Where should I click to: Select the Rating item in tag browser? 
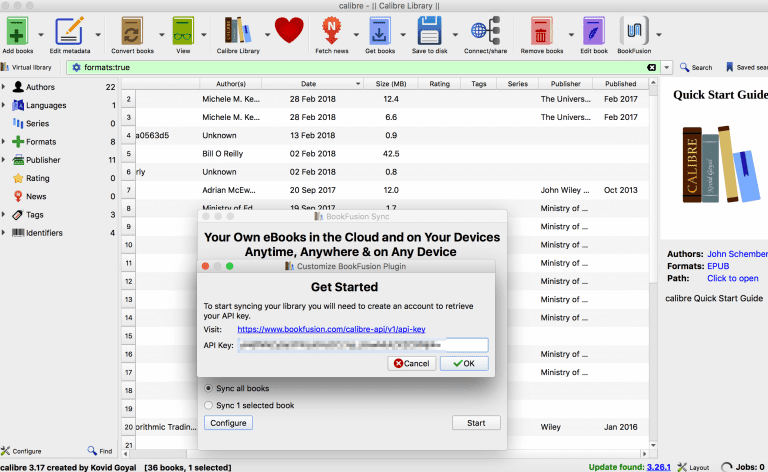point(37,178)
